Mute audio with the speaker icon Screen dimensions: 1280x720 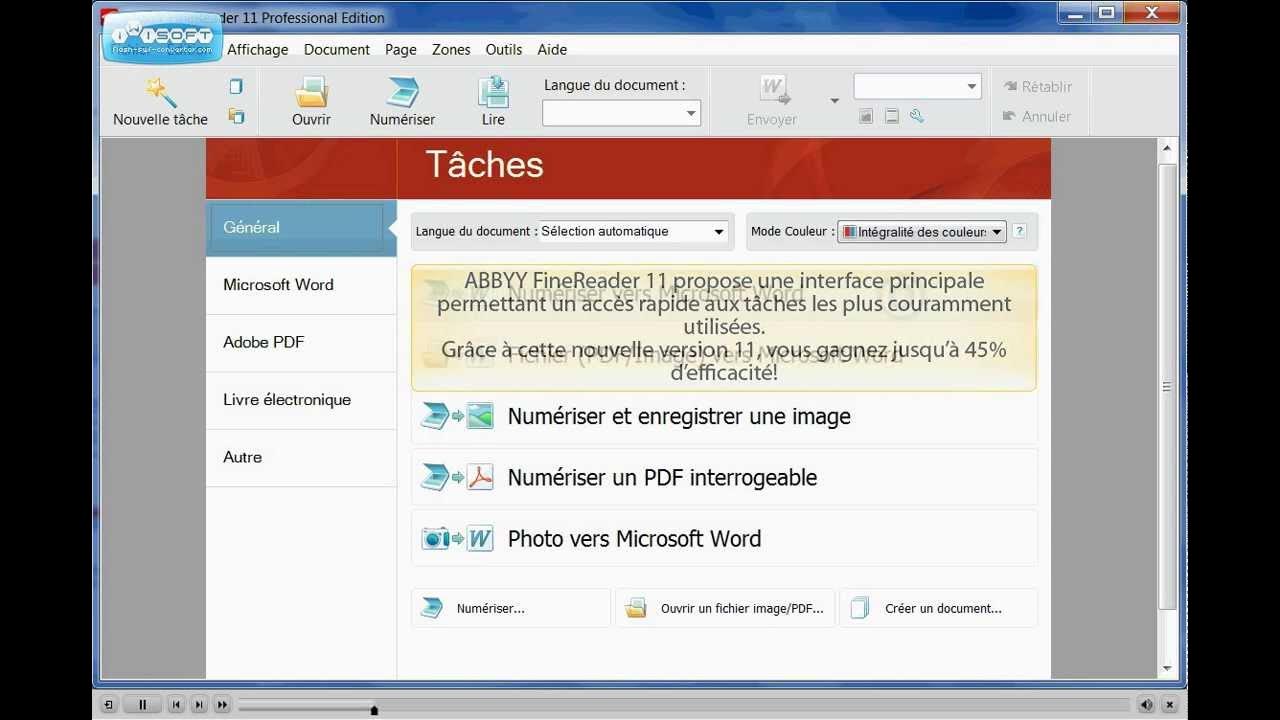[x=1146, y=705]
